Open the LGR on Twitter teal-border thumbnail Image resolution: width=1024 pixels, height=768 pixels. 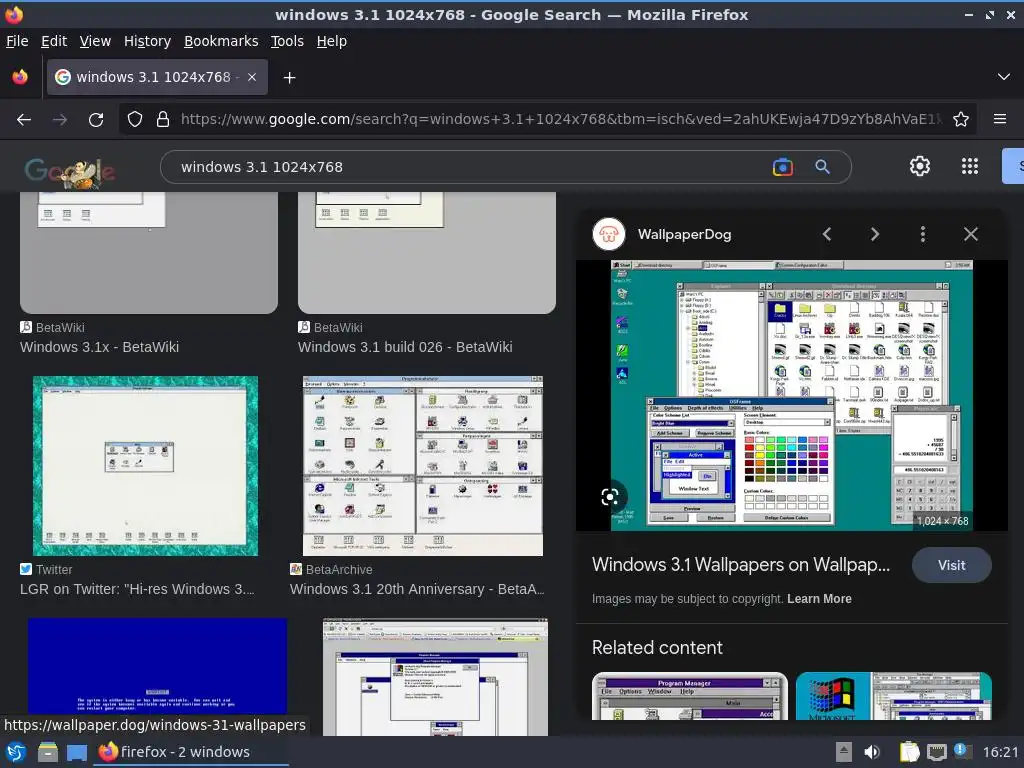[145, 466]
